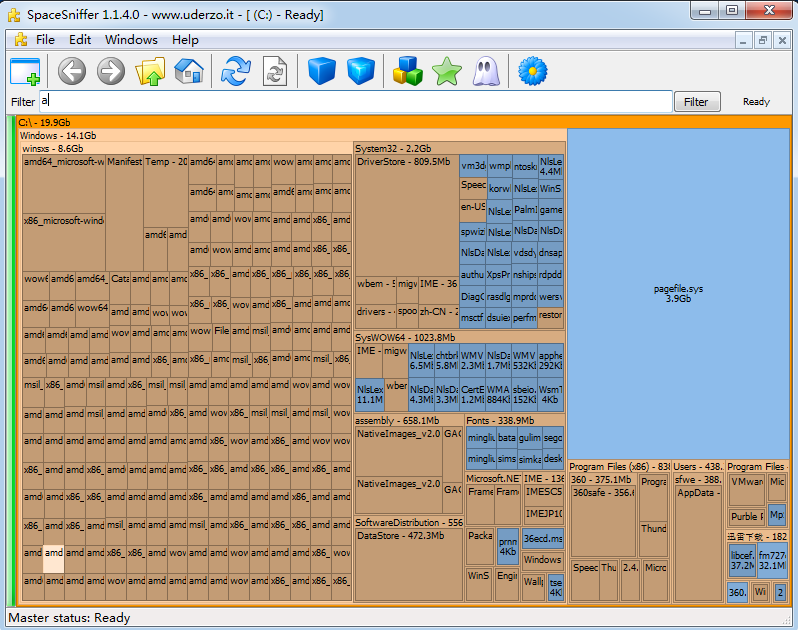The height and width of the screenshot is (630, 798).
Task: Select the DriverStore folder block
Action: 405,220
